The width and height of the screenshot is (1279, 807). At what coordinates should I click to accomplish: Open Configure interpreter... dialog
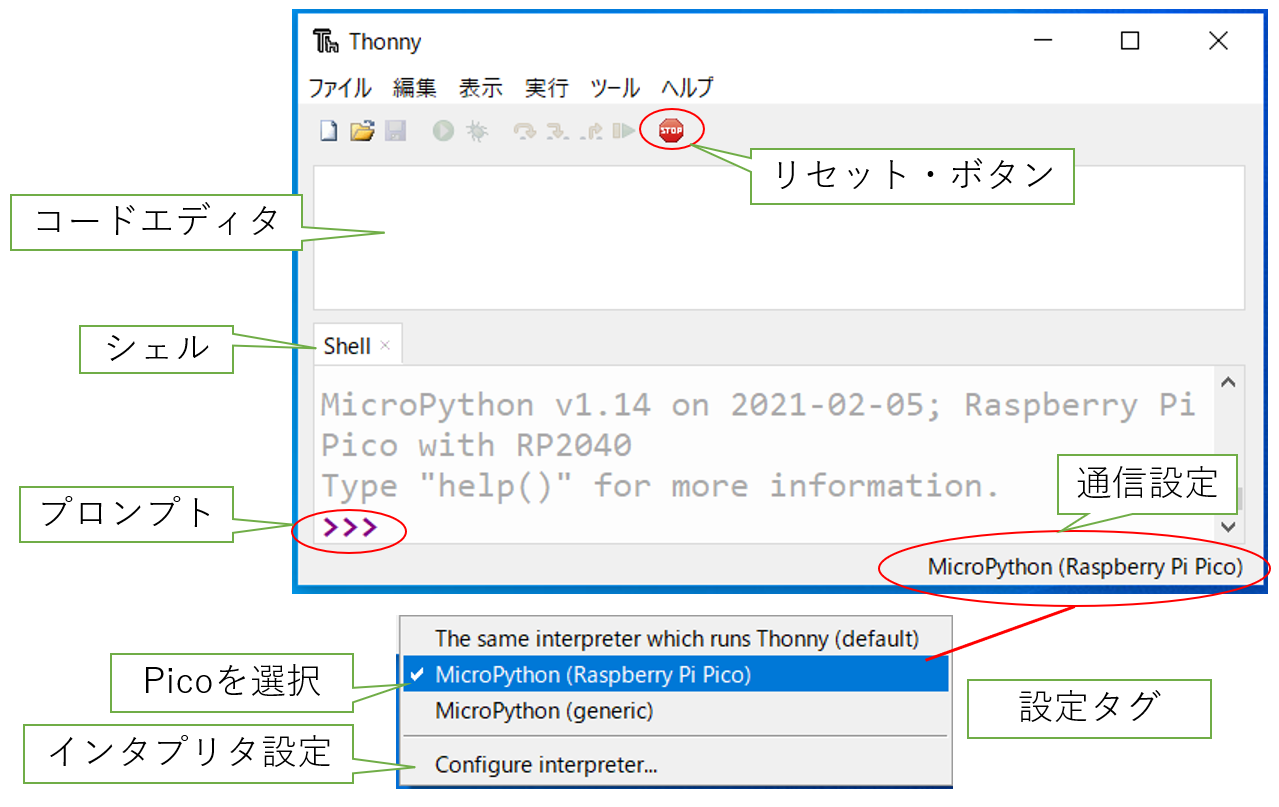point(676,766)
